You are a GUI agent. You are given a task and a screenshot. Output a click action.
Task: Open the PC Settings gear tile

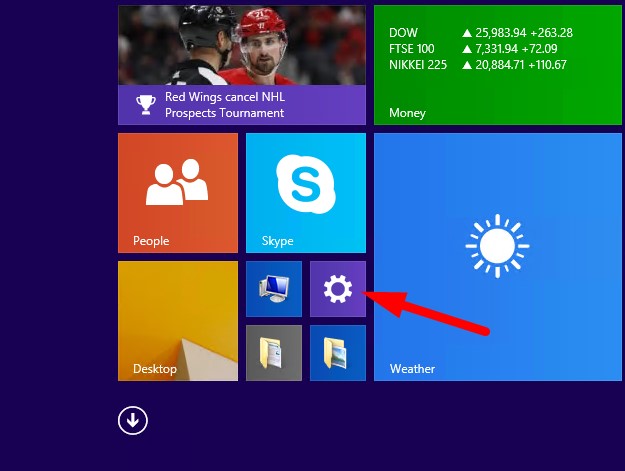point(338,289)
